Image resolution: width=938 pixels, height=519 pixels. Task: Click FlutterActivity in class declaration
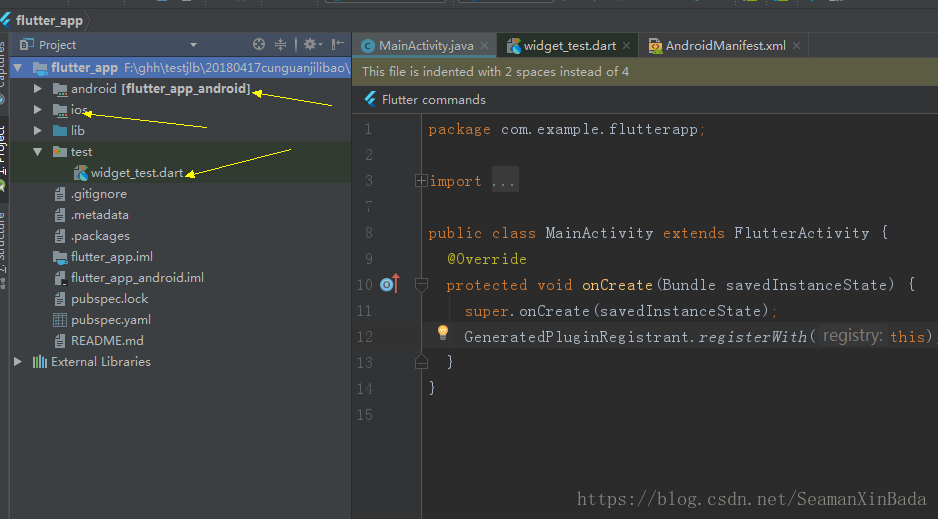point(802,233)
